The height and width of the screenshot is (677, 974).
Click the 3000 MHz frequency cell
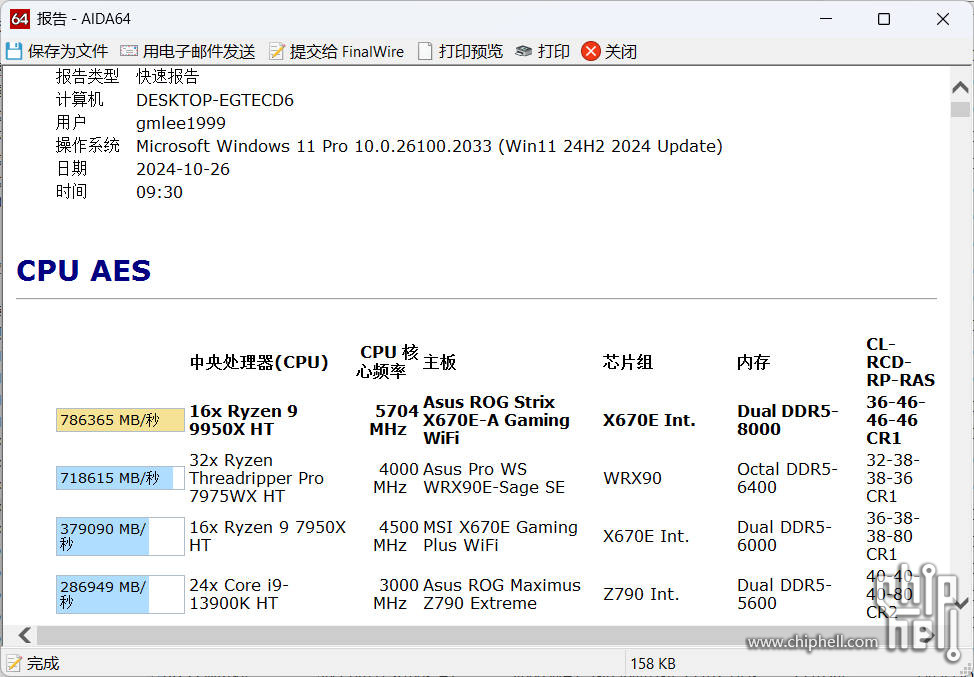click(x=396, y=594)
